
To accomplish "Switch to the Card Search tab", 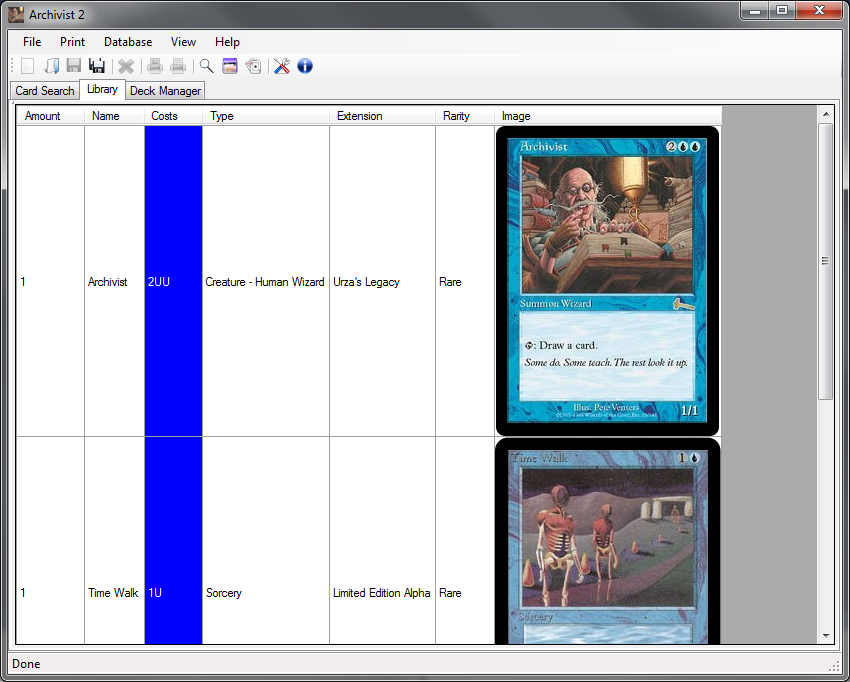I will pos(45,91).
